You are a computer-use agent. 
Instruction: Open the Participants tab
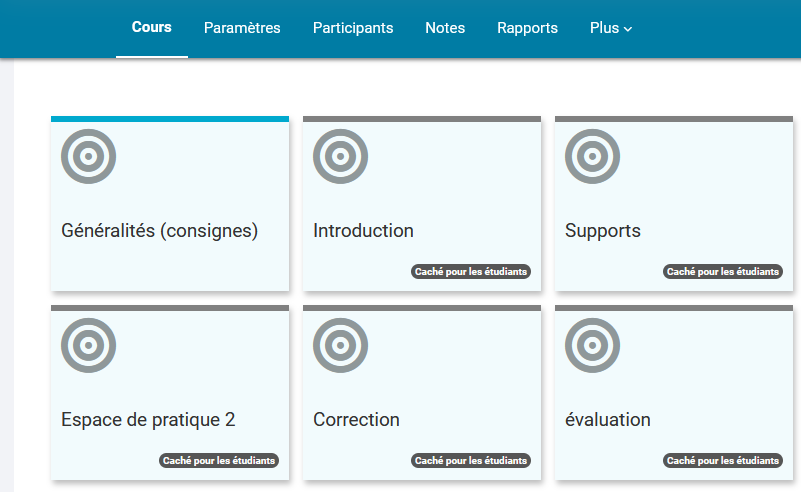[353, 28]
